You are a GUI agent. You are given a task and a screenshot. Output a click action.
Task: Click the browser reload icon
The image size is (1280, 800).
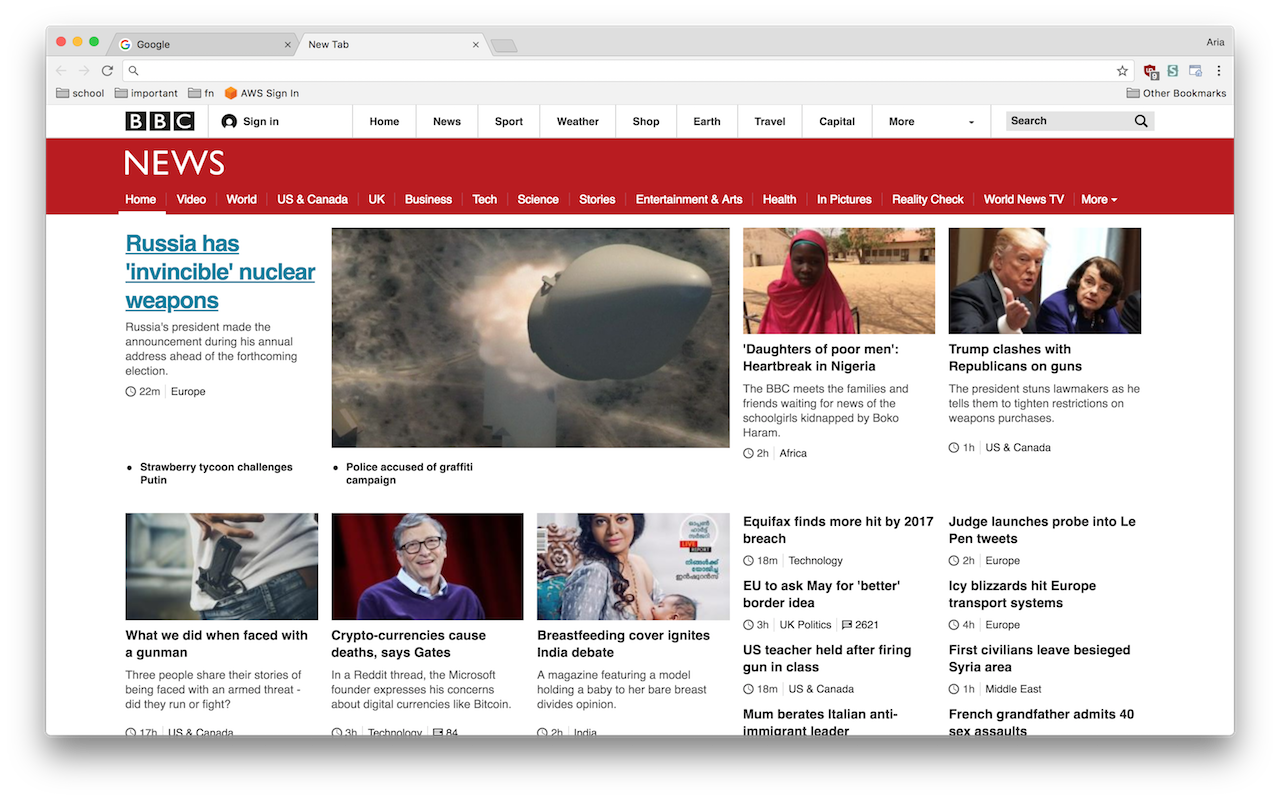(107, 71)
